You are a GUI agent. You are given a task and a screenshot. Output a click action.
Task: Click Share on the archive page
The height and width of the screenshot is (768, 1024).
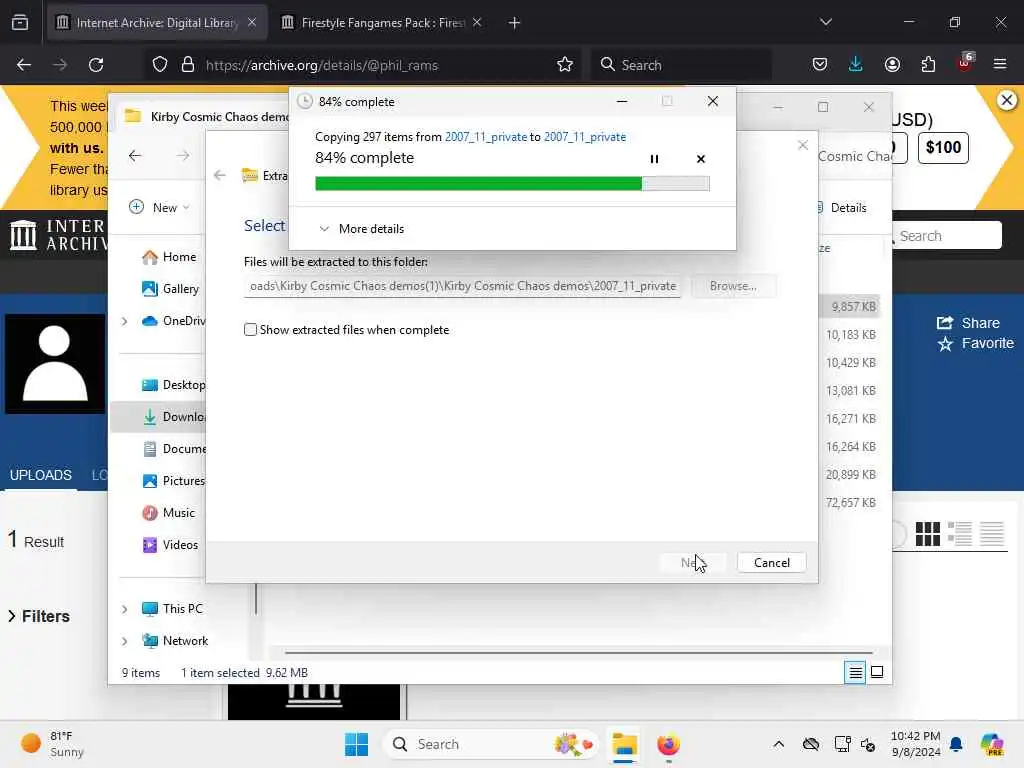click(968, 323)
